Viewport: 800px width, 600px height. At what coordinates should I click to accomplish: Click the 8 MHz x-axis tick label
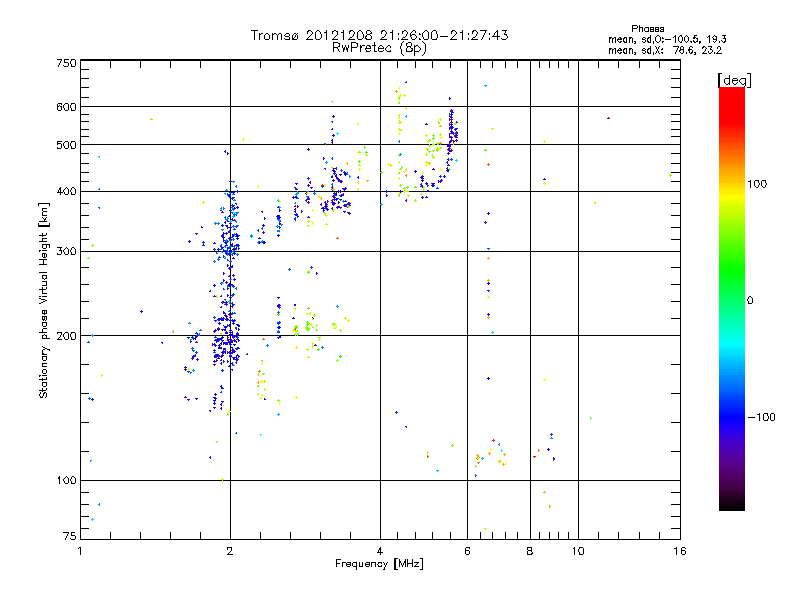pyautogui.click(x=530, y=551)
